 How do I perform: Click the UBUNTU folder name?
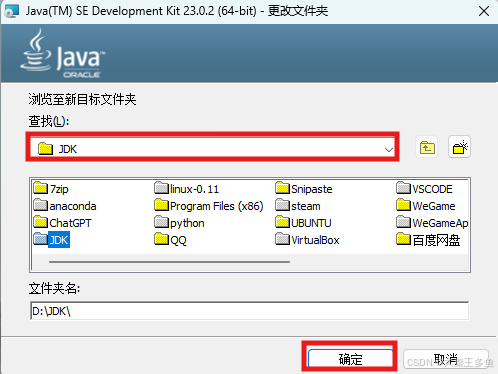pos(311,223)
